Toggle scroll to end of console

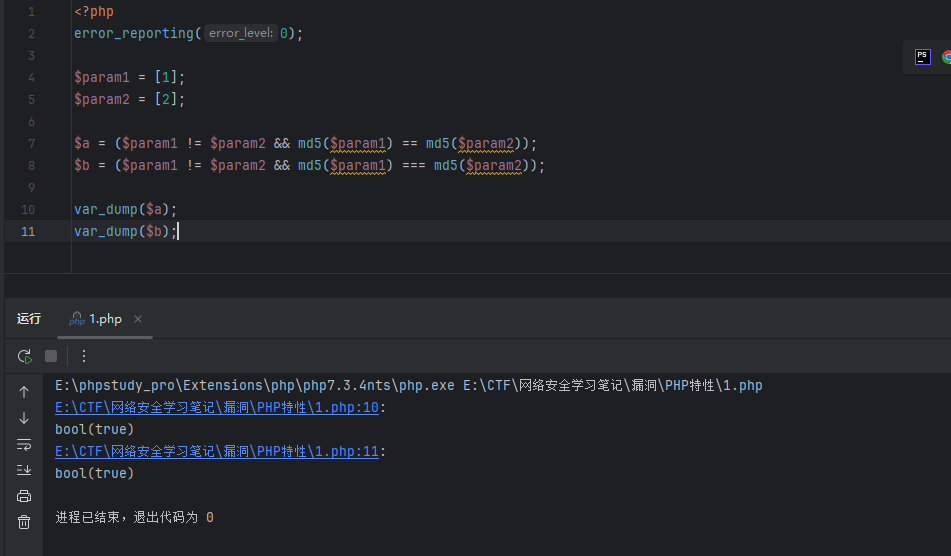(24, 470)
